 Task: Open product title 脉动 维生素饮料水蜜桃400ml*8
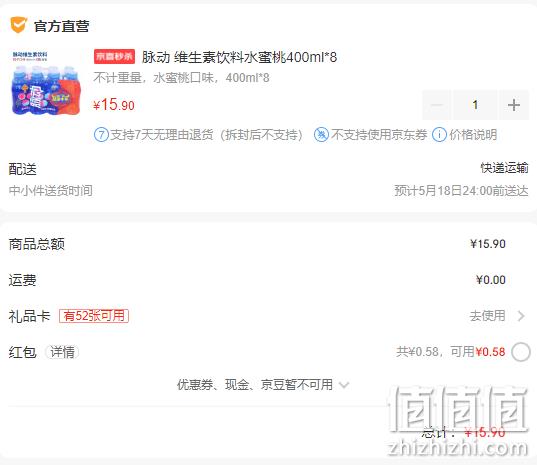click(239, 57)
